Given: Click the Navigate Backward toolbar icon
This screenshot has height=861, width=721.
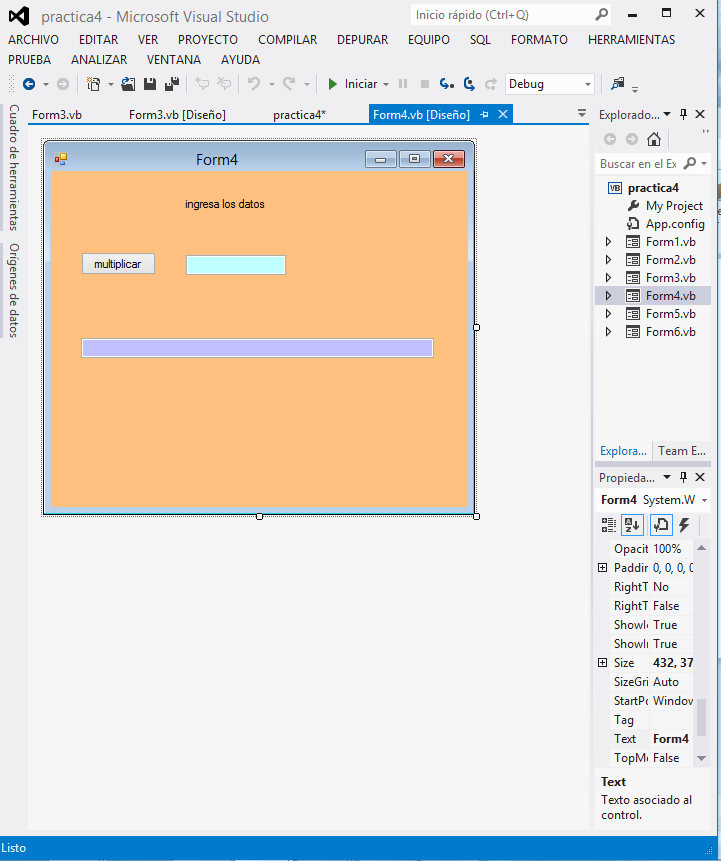Looking at the screenshot, I should [x=29, y=84].
